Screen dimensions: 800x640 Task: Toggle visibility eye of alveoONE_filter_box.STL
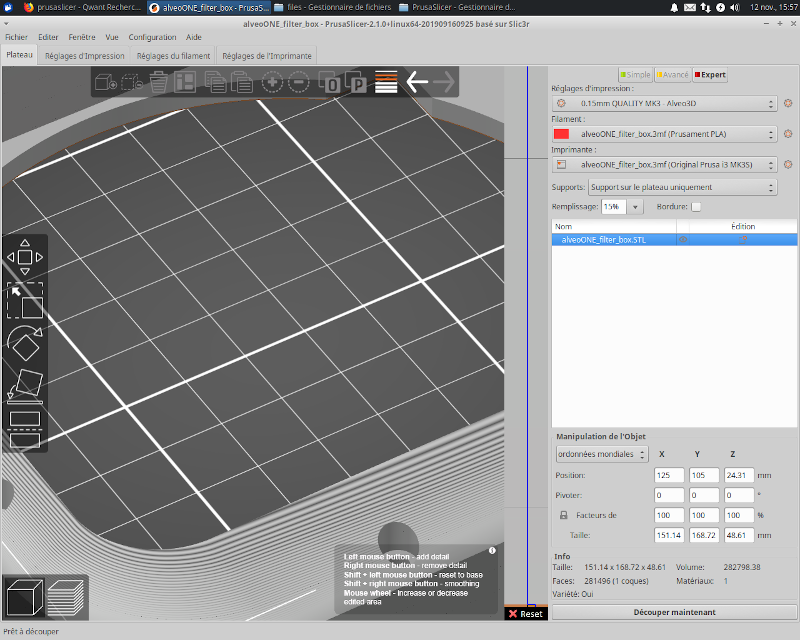683,240
